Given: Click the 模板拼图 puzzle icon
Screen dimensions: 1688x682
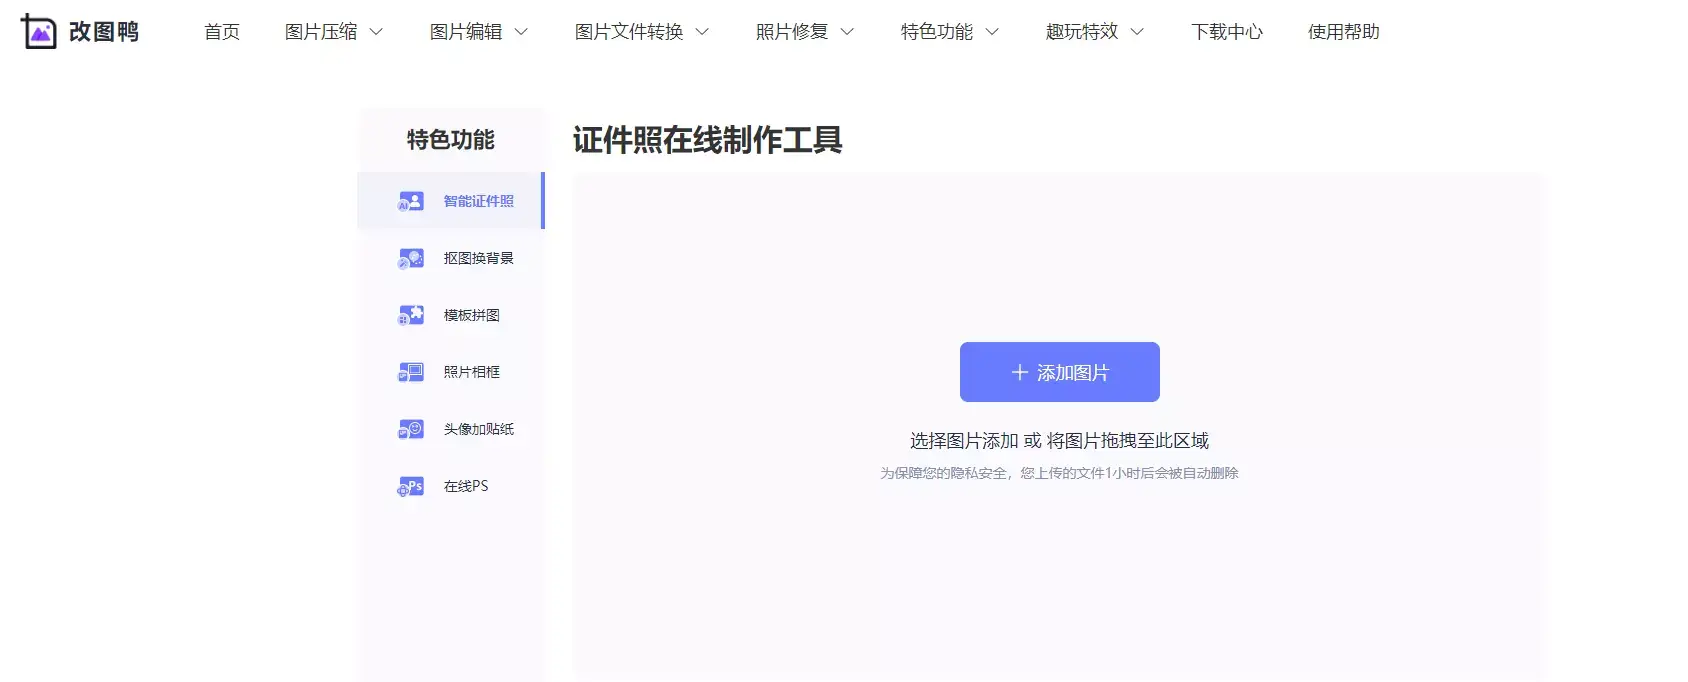Looking at the screenshot, I should (x=410, y=315).
